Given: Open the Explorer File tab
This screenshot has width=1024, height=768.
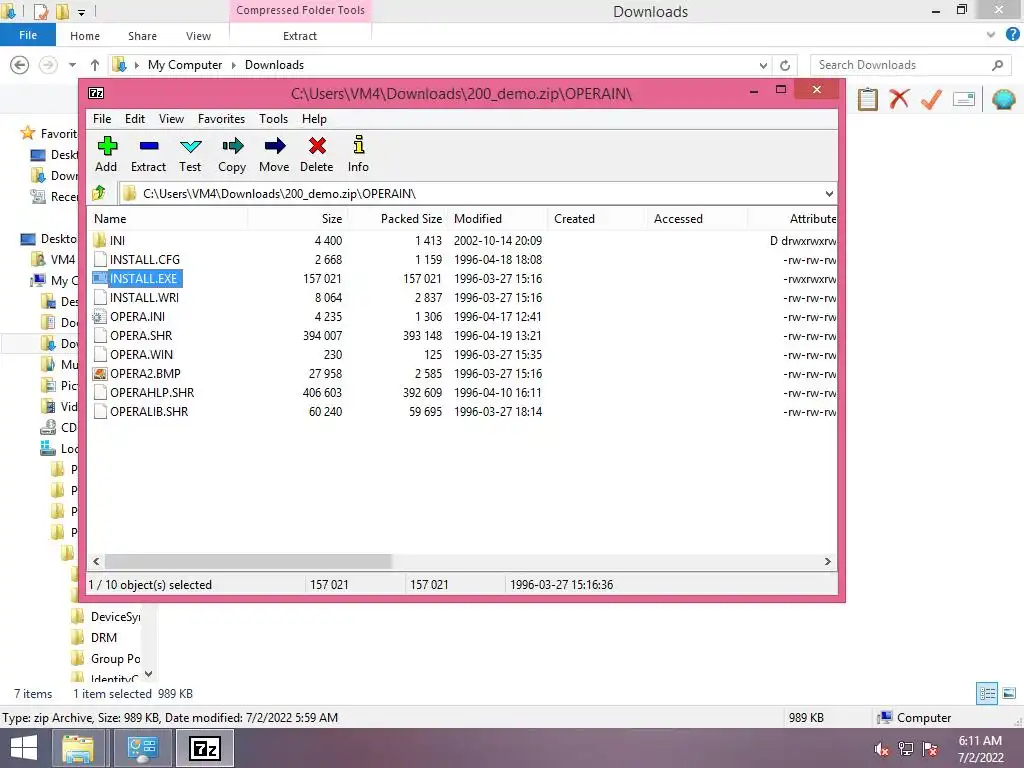Looking at the screenshot, I should coord(28,35).
